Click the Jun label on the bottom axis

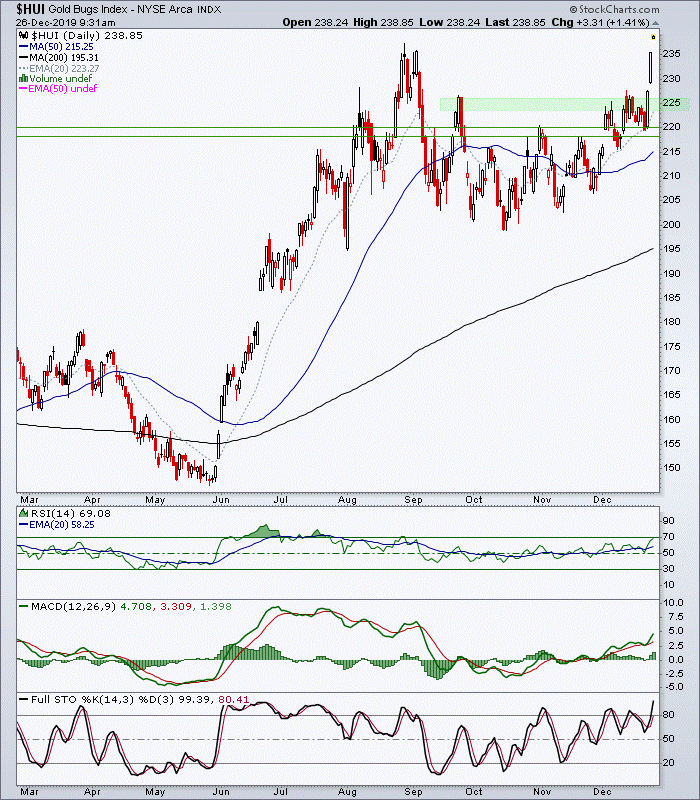coord(221,792)
